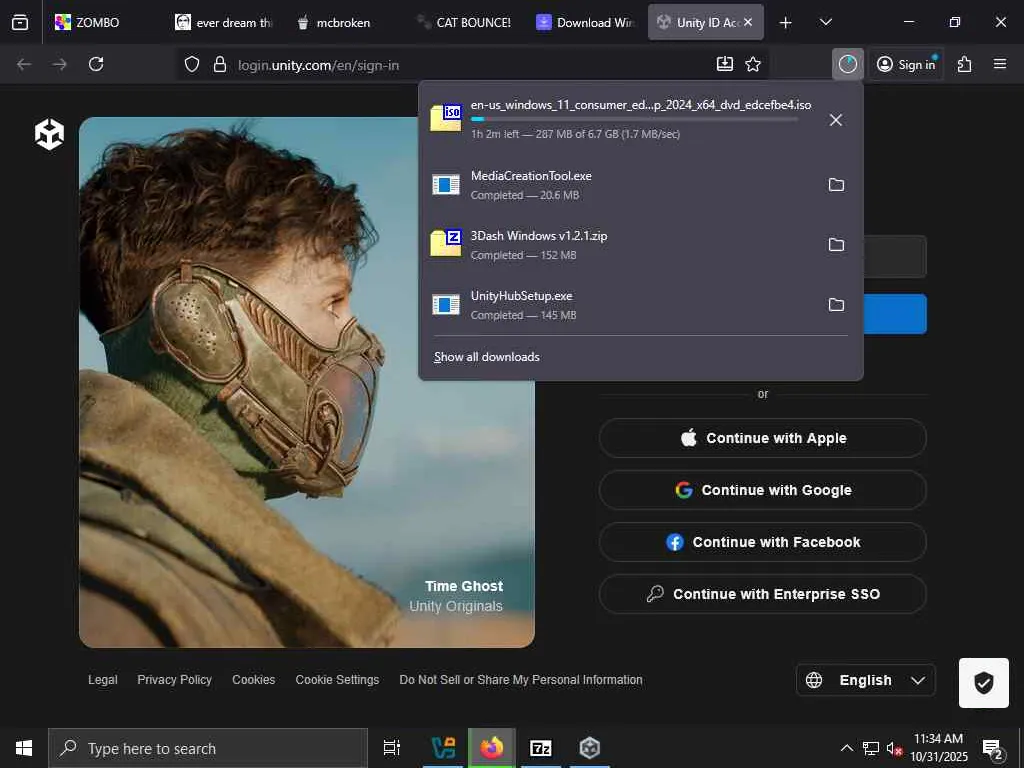Switch to the mcbroken tab
This screenshot has height=768, width=1024.
[x=343, y=22]
